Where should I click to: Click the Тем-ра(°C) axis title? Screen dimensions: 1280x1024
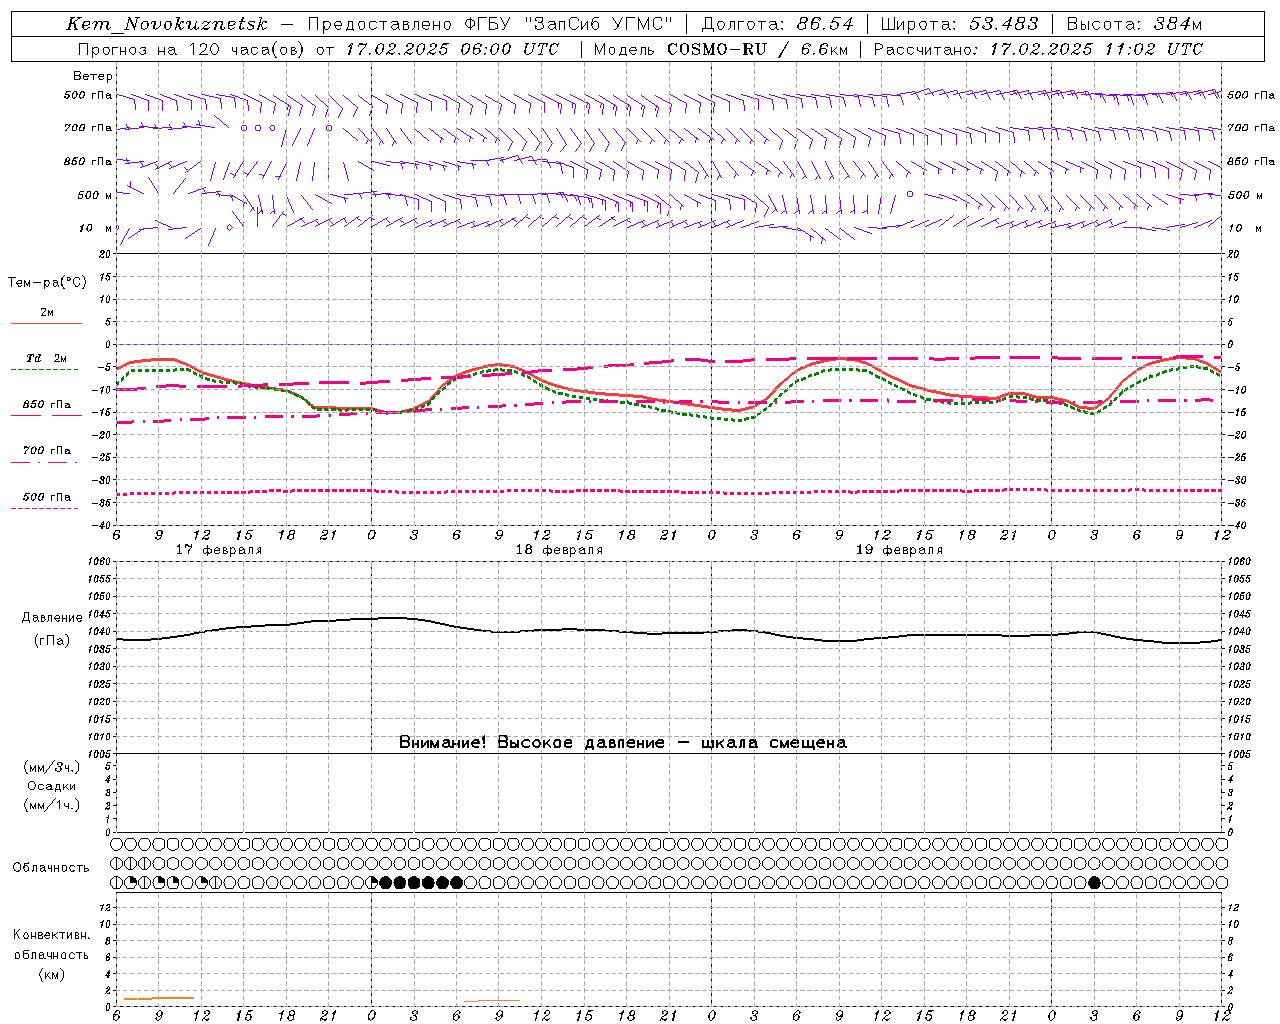[x=47, y=283]
